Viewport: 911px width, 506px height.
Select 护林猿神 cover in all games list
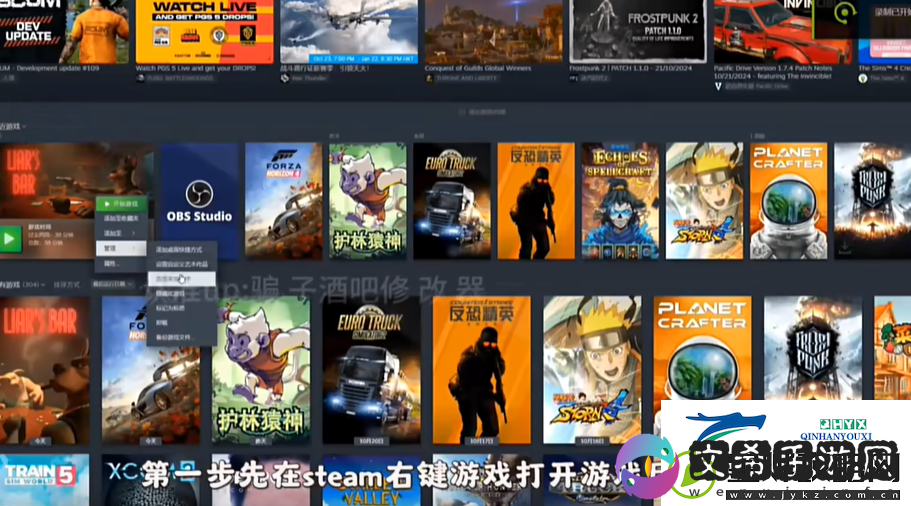click(x=261, y=371)
